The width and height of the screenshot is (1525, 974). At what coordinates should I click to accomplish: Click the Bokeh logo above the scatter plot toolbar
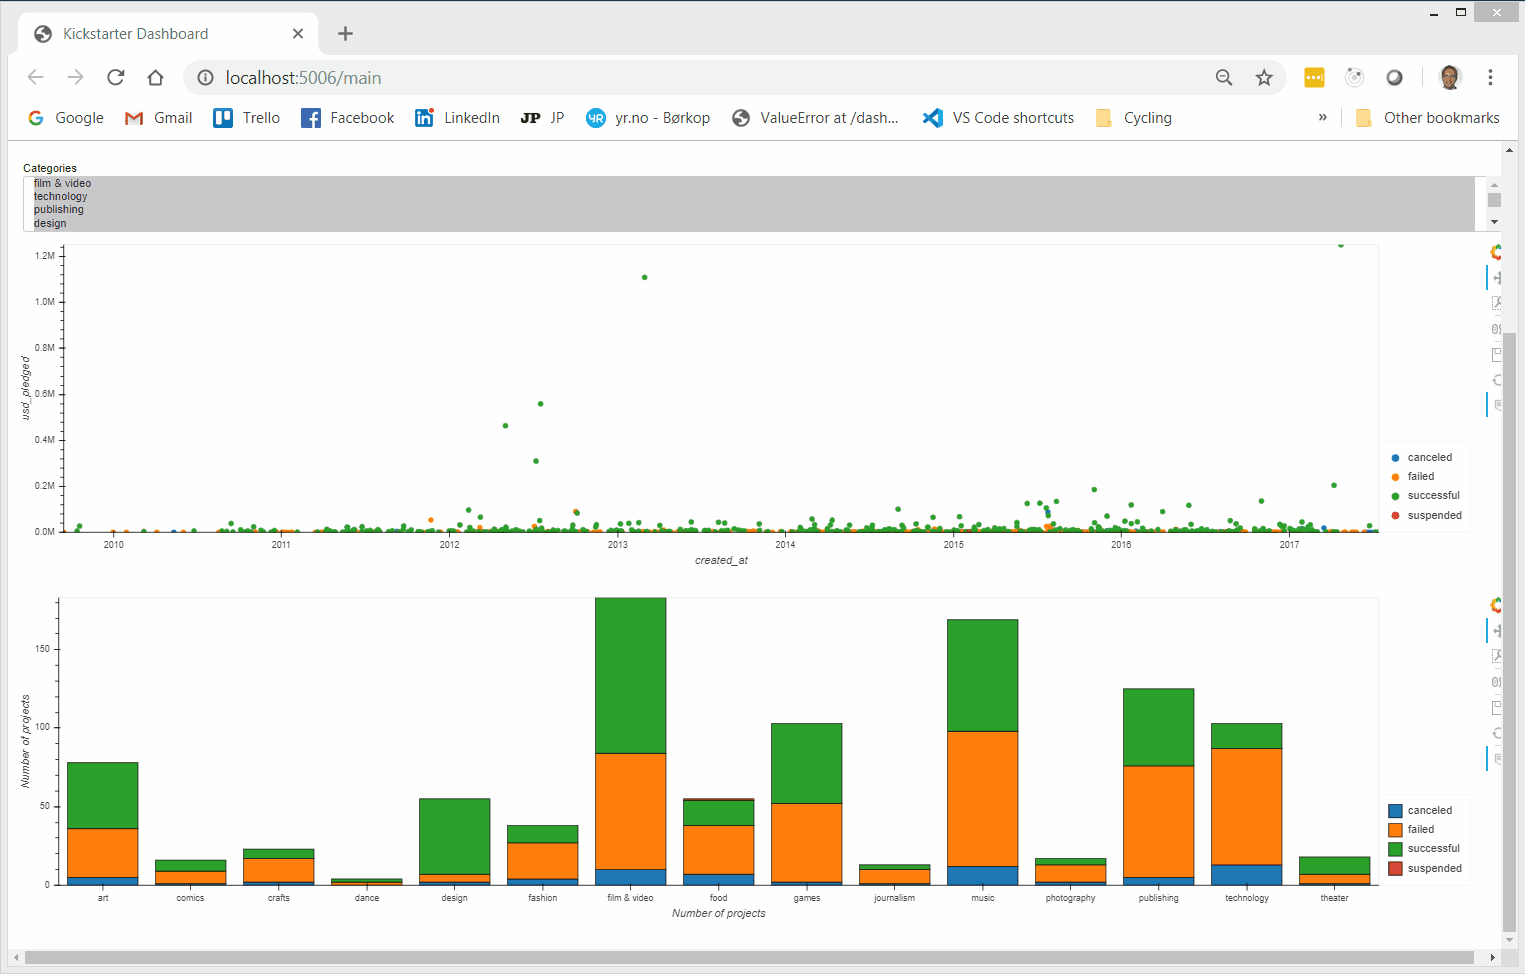[x=1496, y=252]
